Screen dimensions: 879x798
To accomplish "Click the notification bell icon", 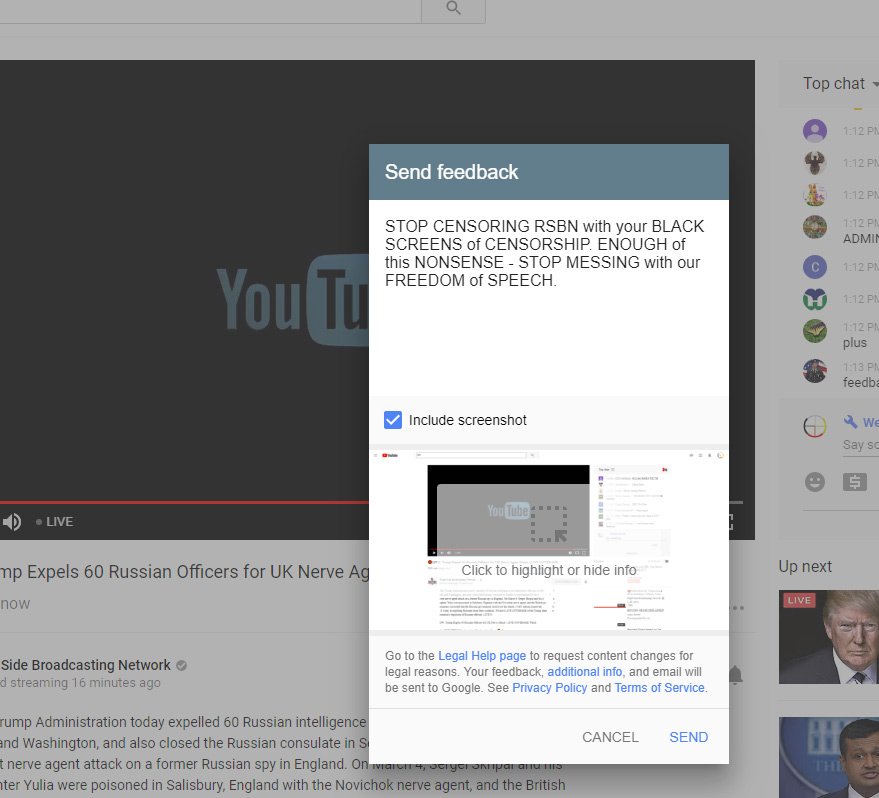I will point(735,675).
